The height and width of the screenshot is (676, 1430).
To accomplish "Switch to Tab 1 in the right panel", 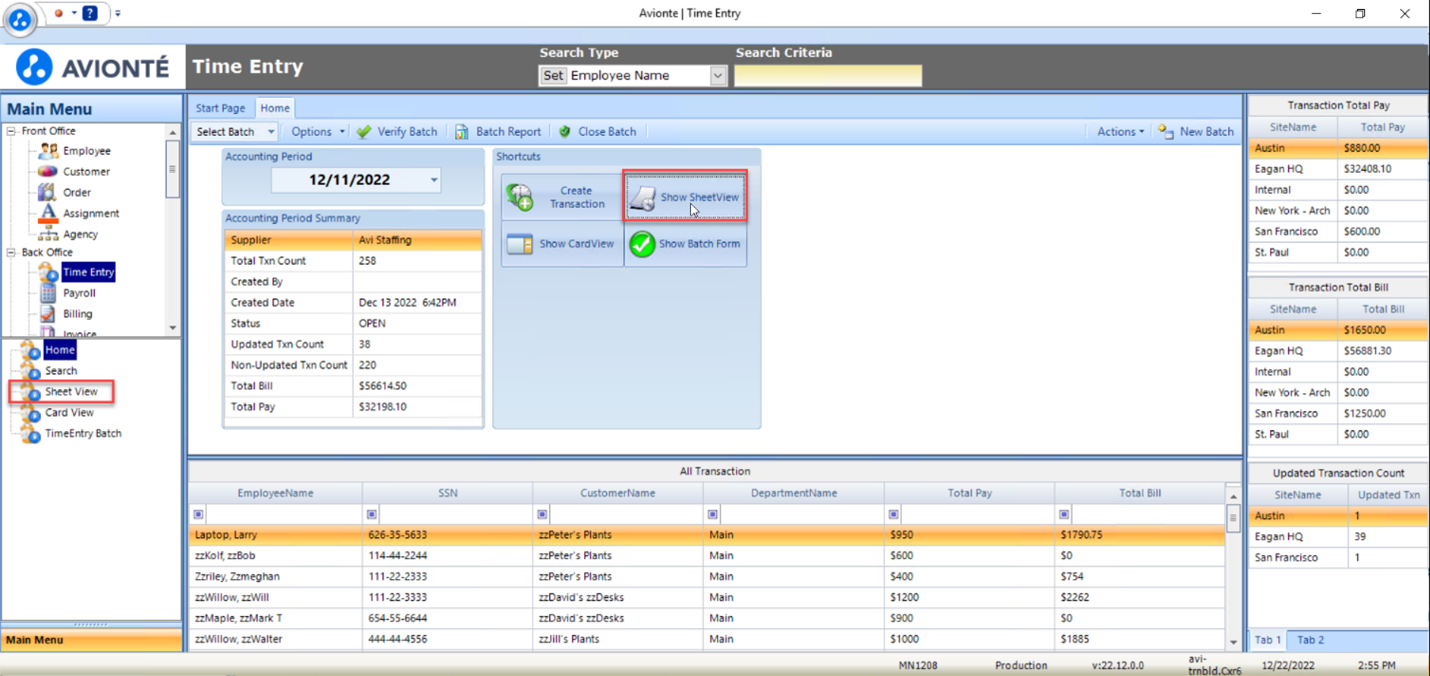I will click(x=1268, y=640).
